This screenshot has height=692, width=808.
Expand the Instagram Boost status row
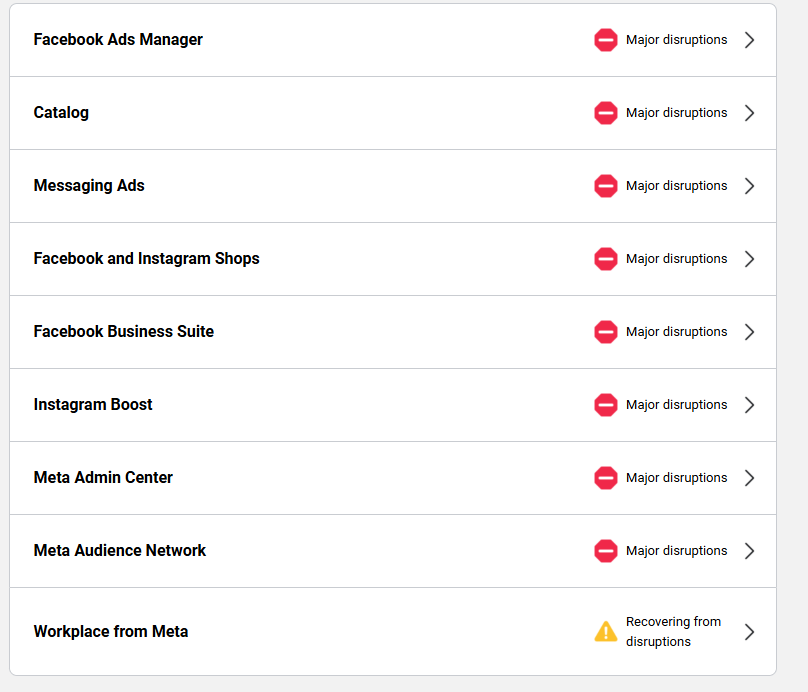pyautogui.click(x=749, y=405)
